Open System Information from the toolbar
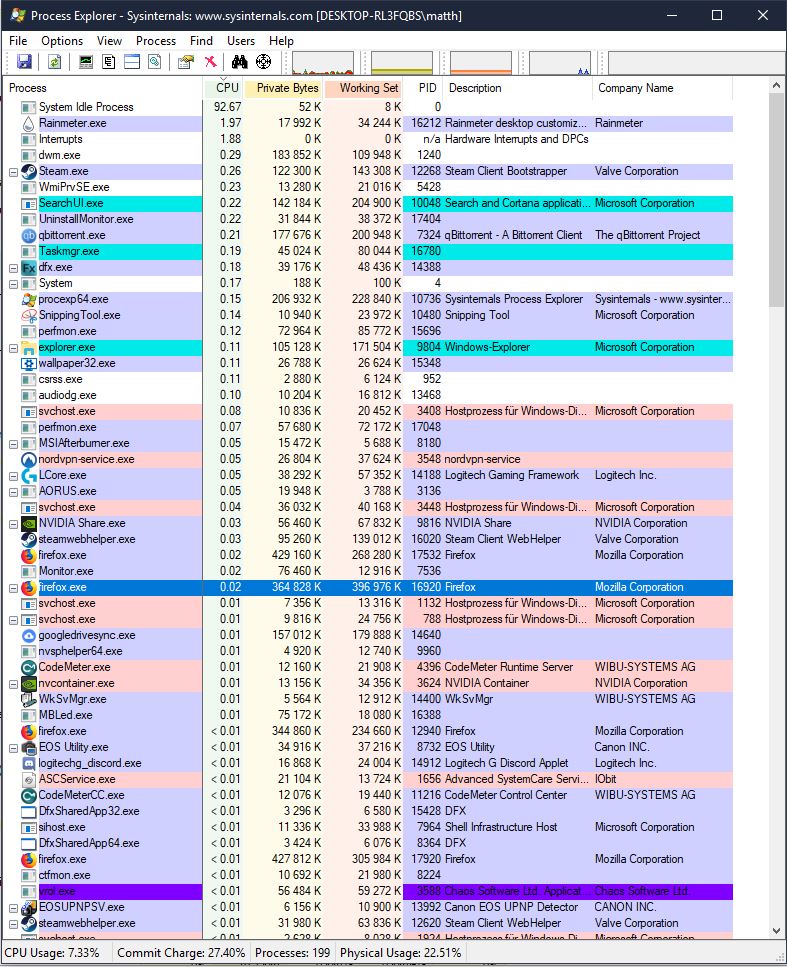The width and height of the screenshot is (787, 967). pos(86,62)
